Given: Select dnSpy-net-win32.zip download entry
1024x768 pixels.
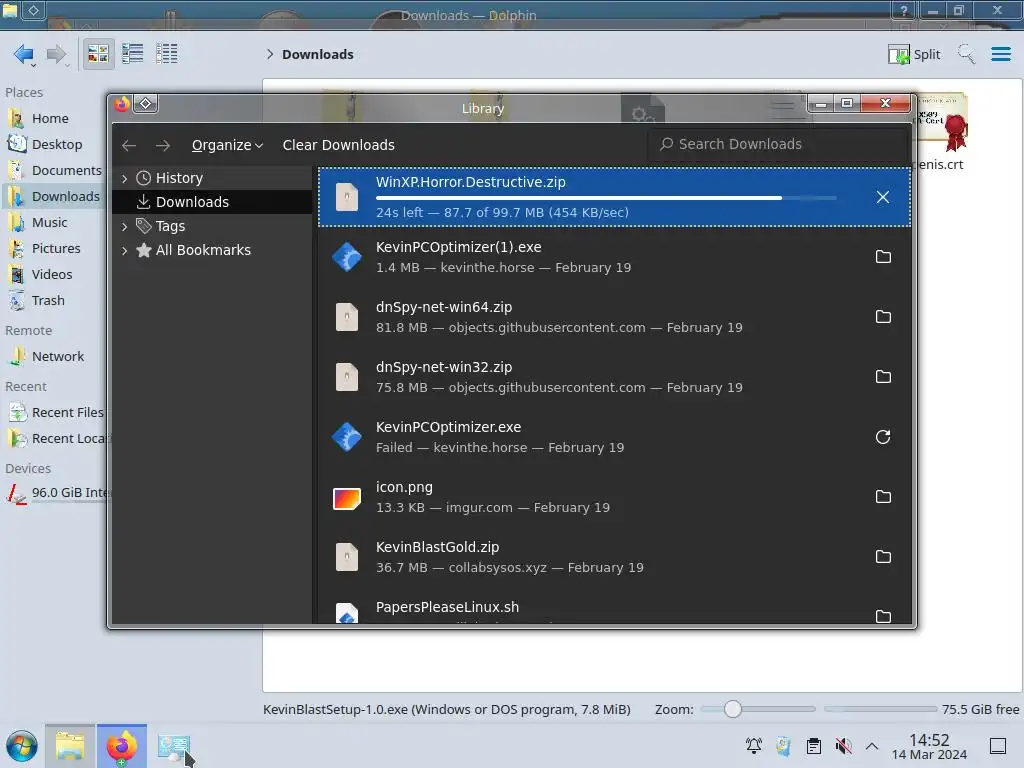Looking at the screenshot, I should (614, 377).
